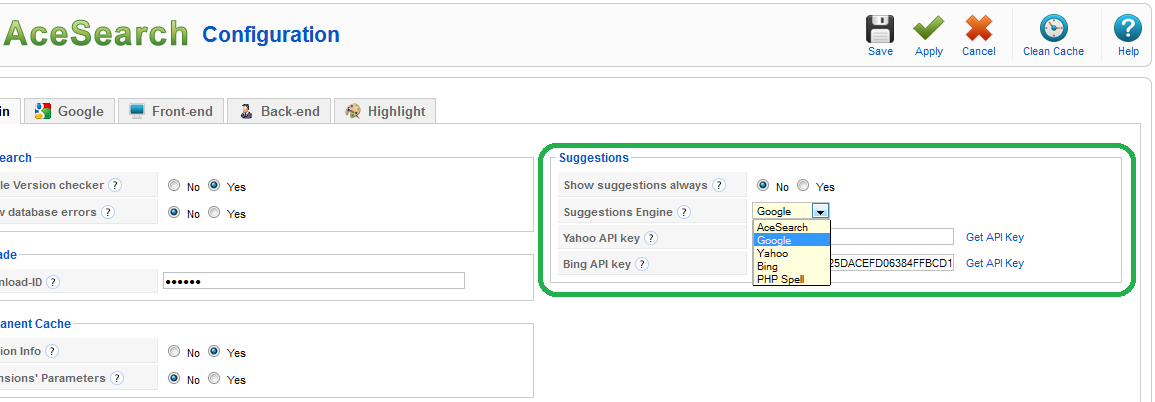
Task: Switch to the Highlight tab
Action: pyautogui.click(x=385, y=111)
